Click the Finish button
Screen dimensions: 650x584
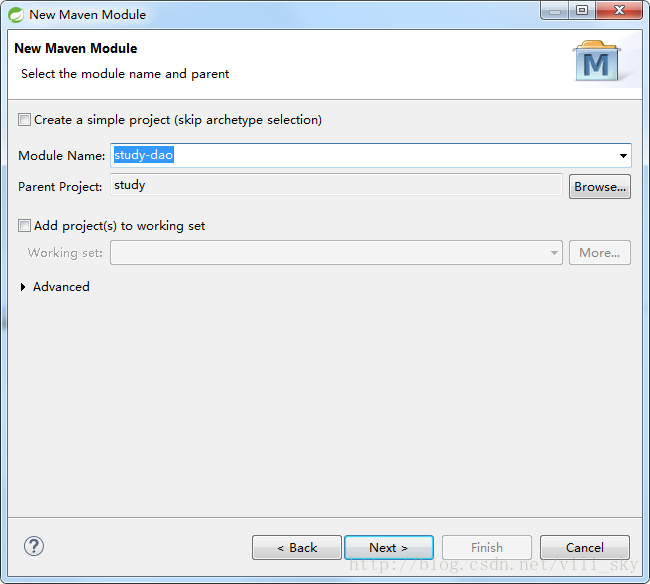click(x=487, y=548)
